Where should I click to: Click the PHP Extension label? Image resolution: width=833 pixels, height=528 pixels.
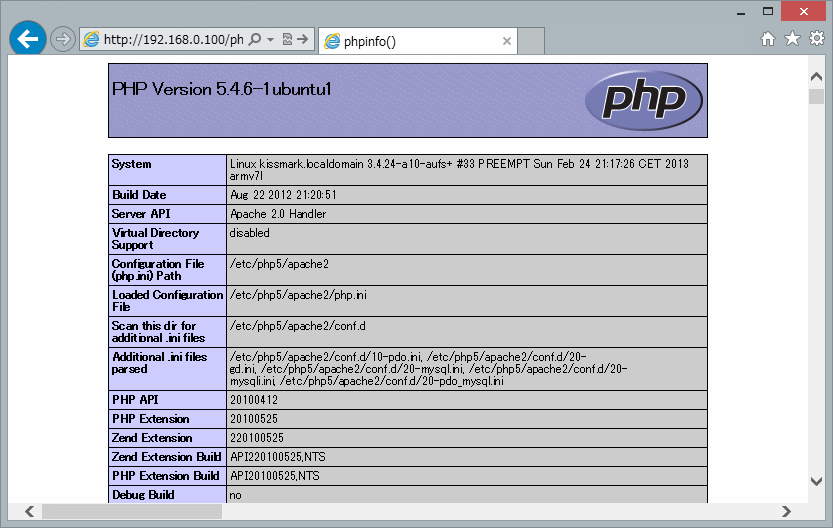(x=150, y=419)
